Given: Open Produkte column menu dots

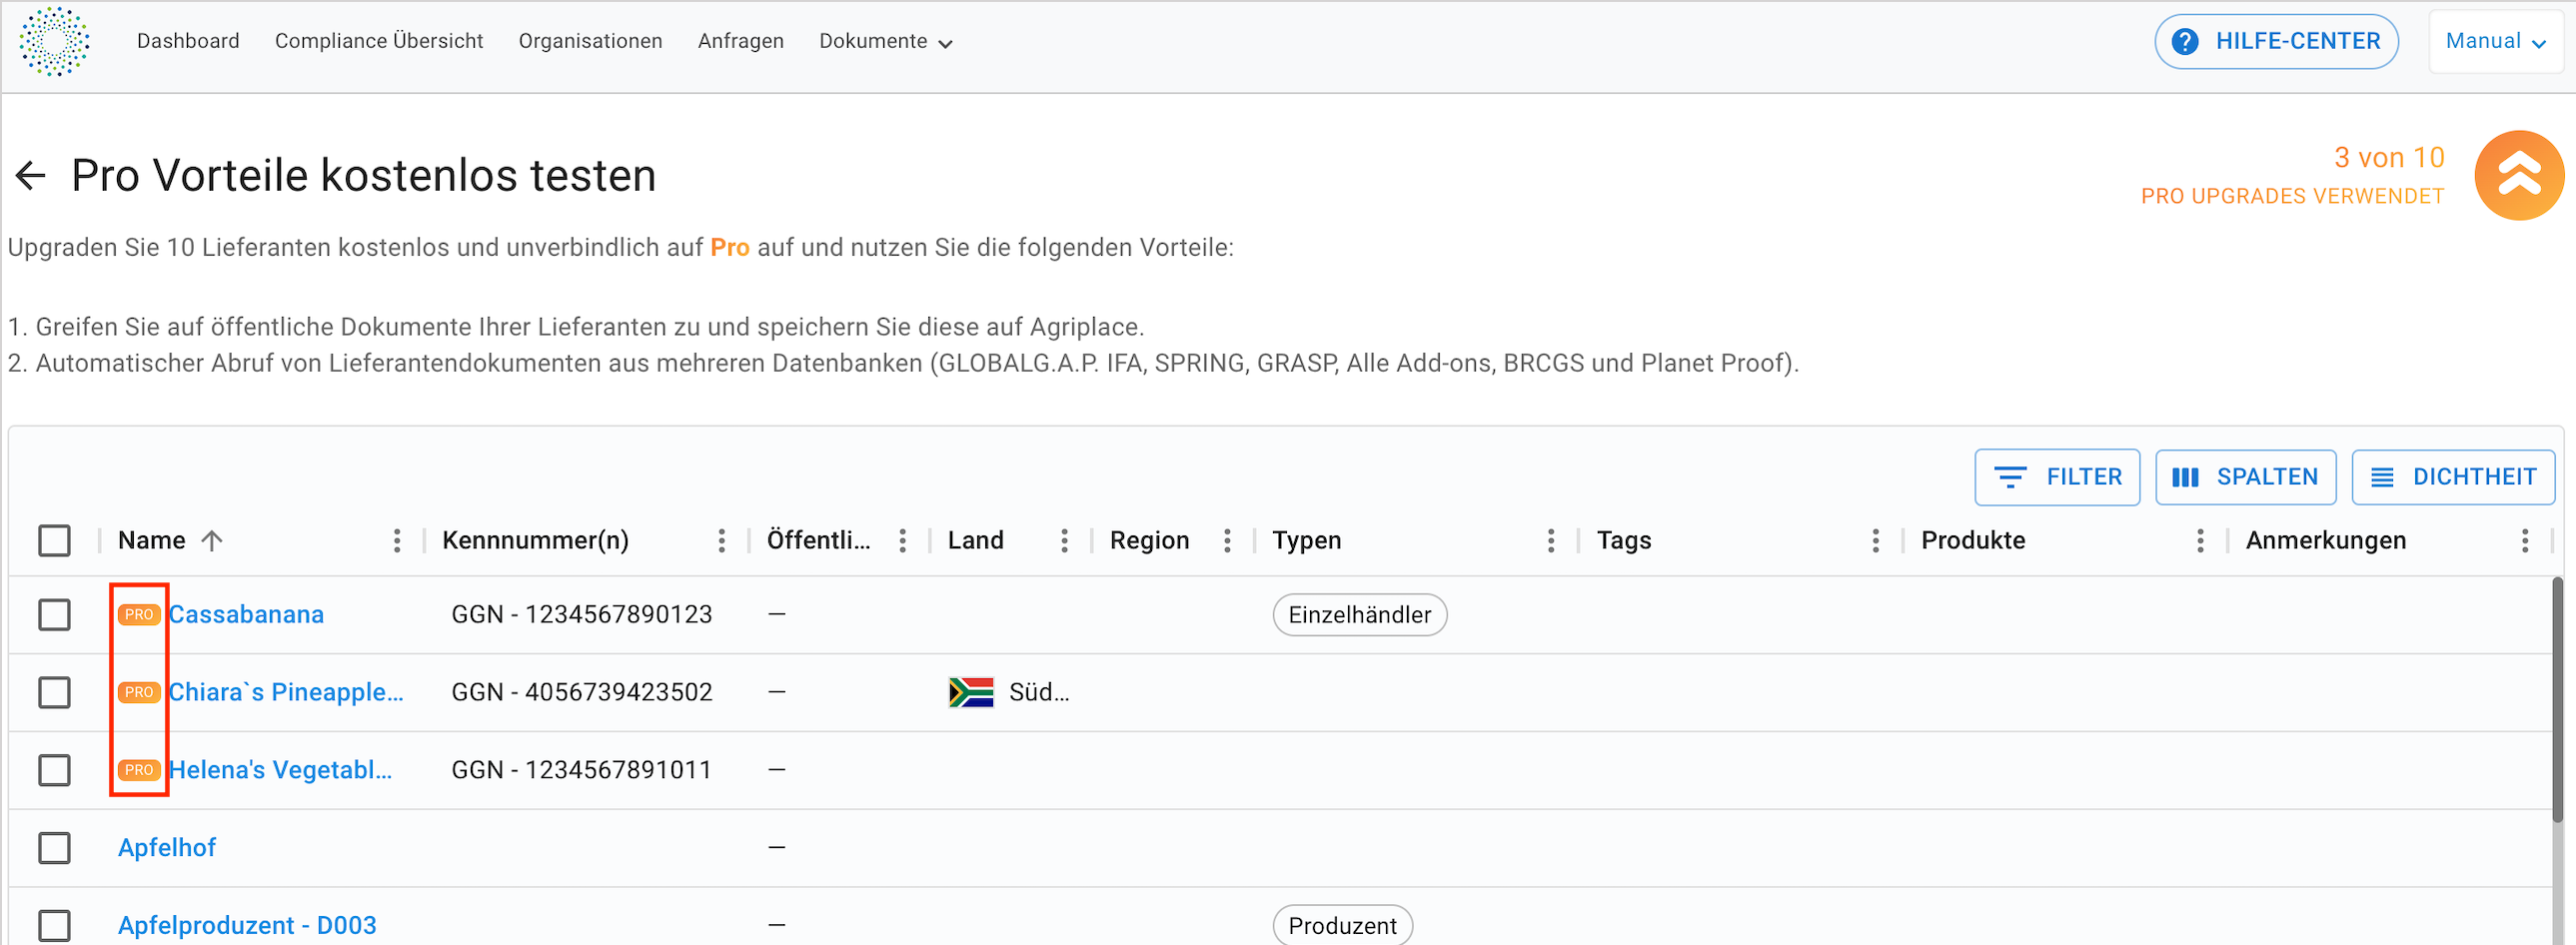Looking at the screenshot, I should (x=2200, y=541).
